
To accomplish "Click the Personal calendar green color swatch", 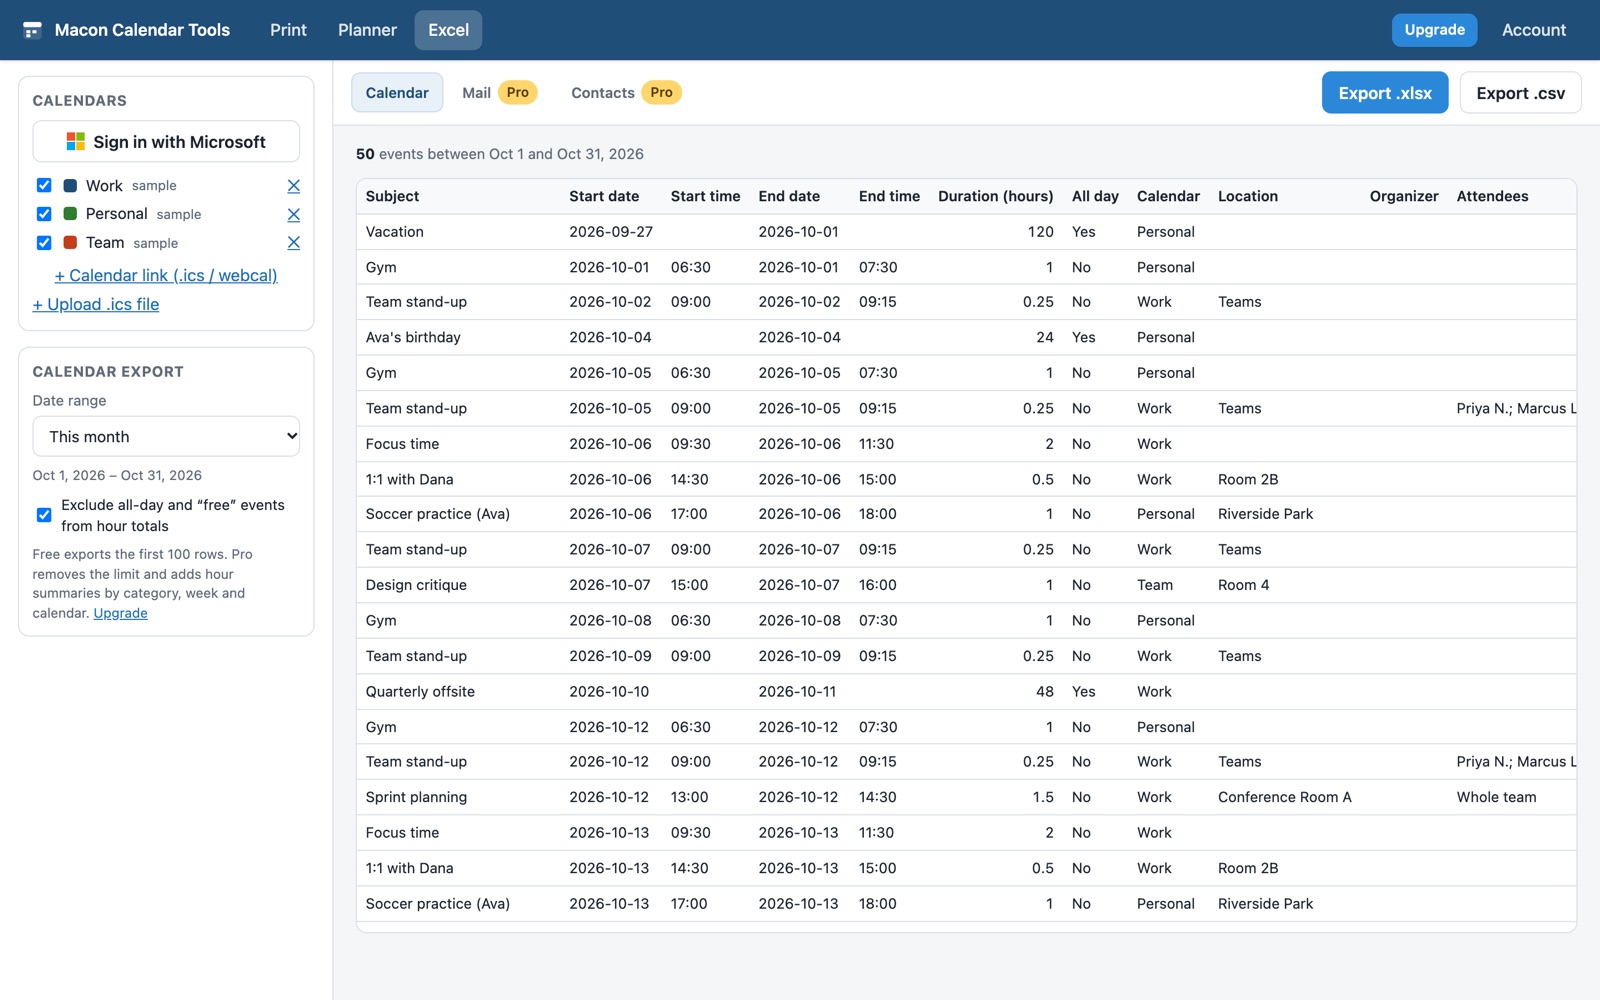I will (70, 214).
